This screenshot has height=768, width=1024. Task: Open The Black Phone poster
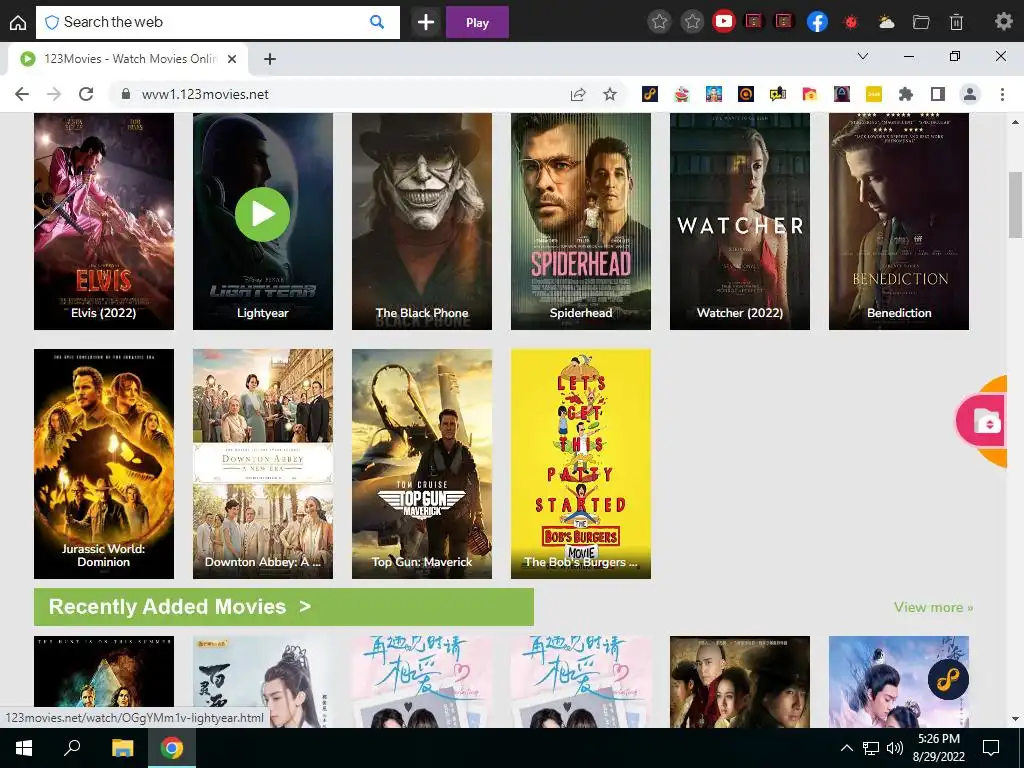422,221
